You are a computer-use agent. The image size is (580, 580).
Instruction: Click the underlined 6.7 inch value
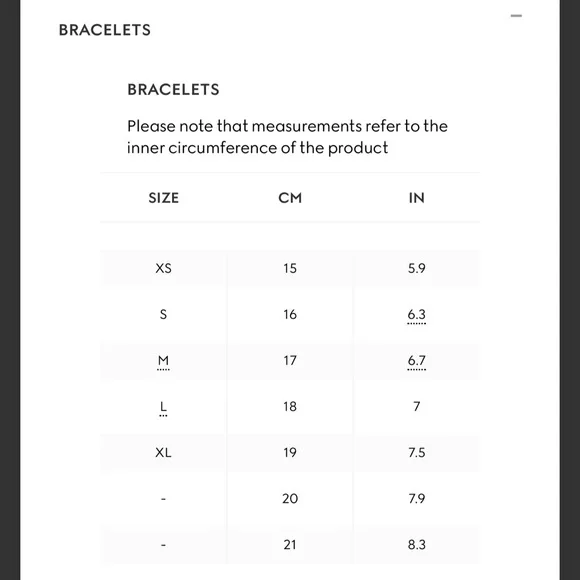pos(417,361)
